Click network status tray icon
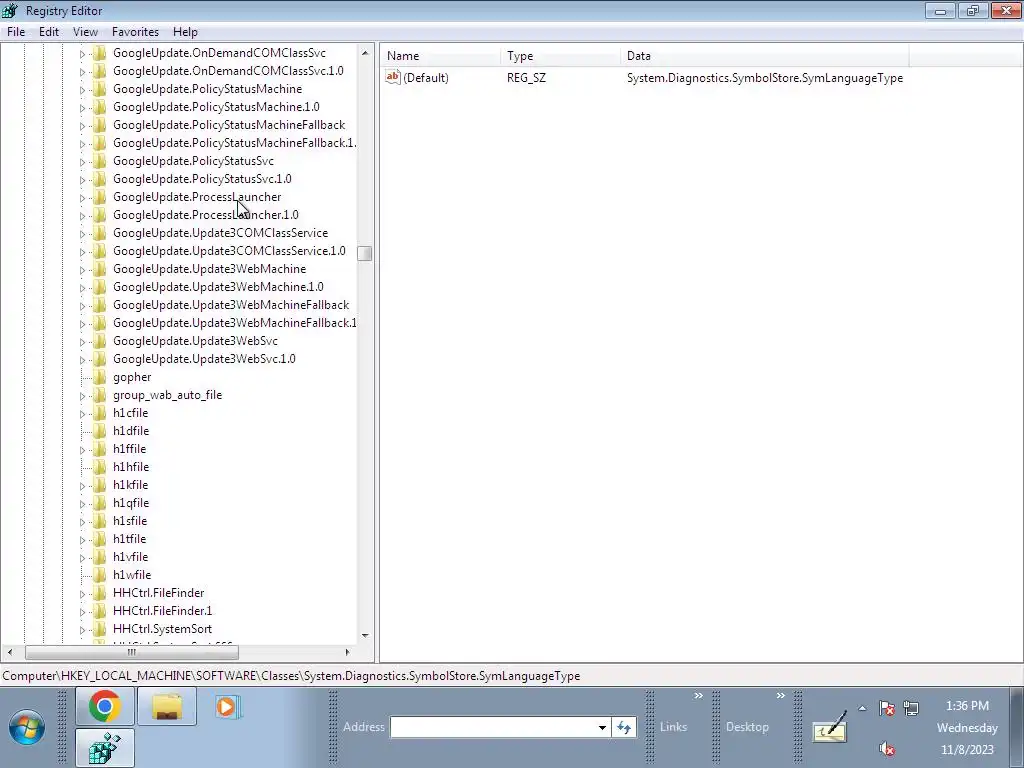Viewport: 1024px width, 768px height. pos(911,708)
